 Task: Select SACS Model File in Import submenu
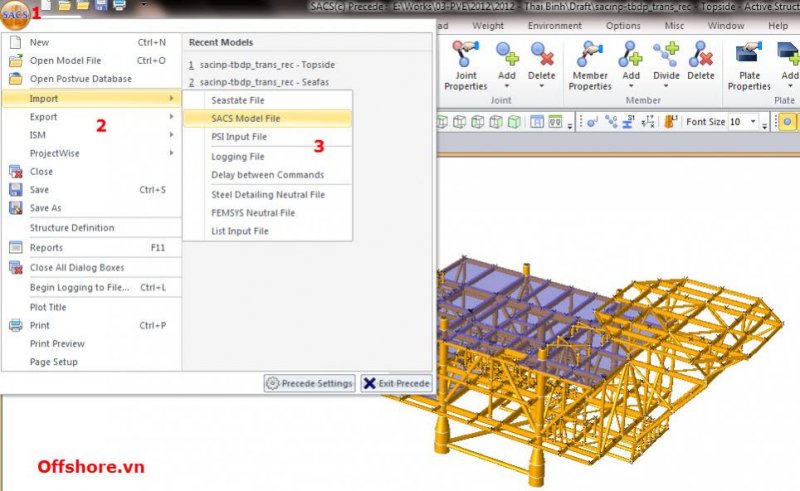(267, 118)
